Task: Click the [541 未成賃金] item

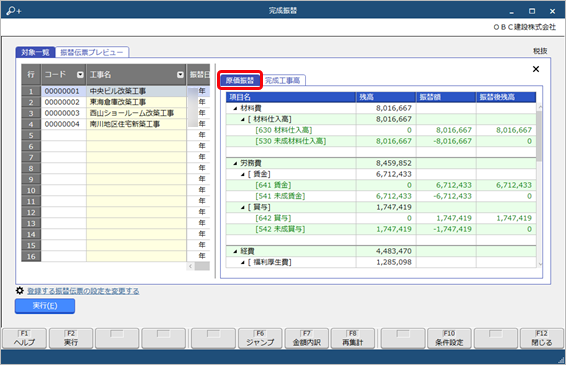Action: (280, 196)
